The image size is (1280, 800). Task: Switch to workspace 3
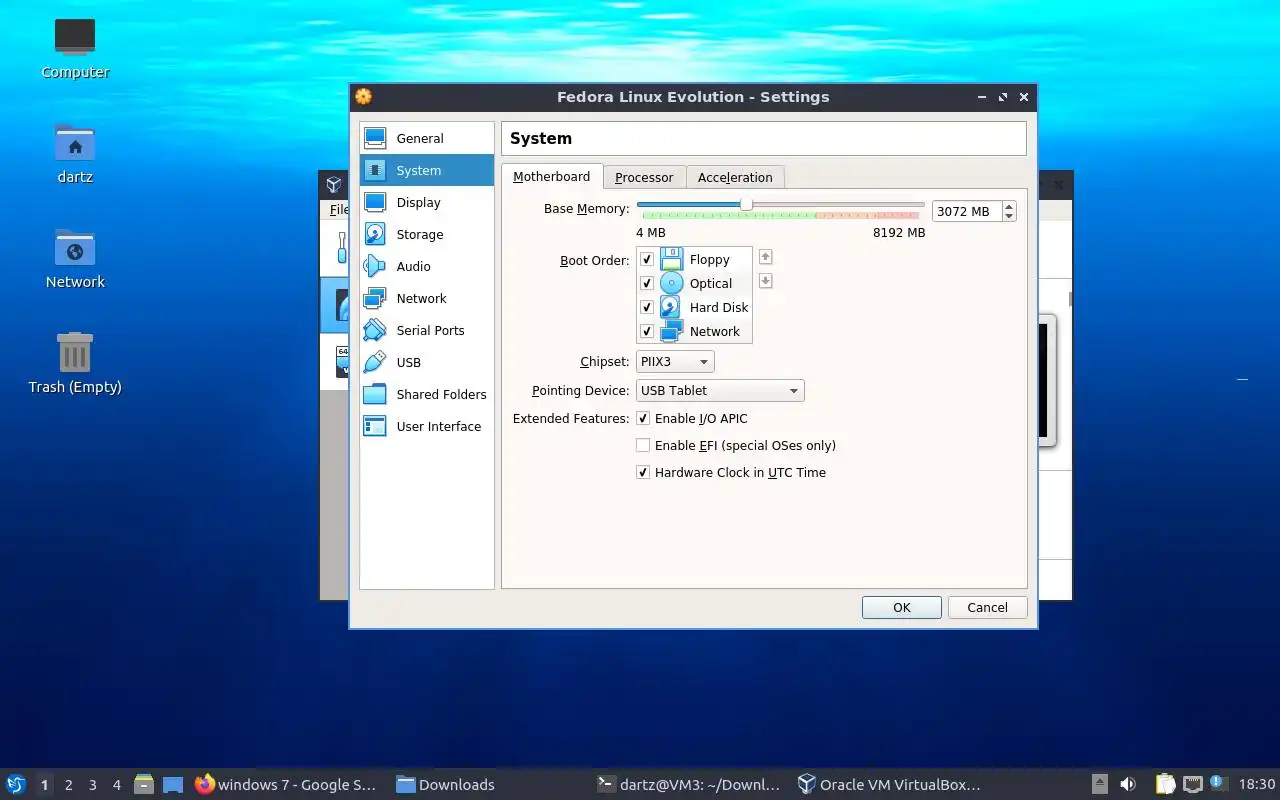(93, 785)
